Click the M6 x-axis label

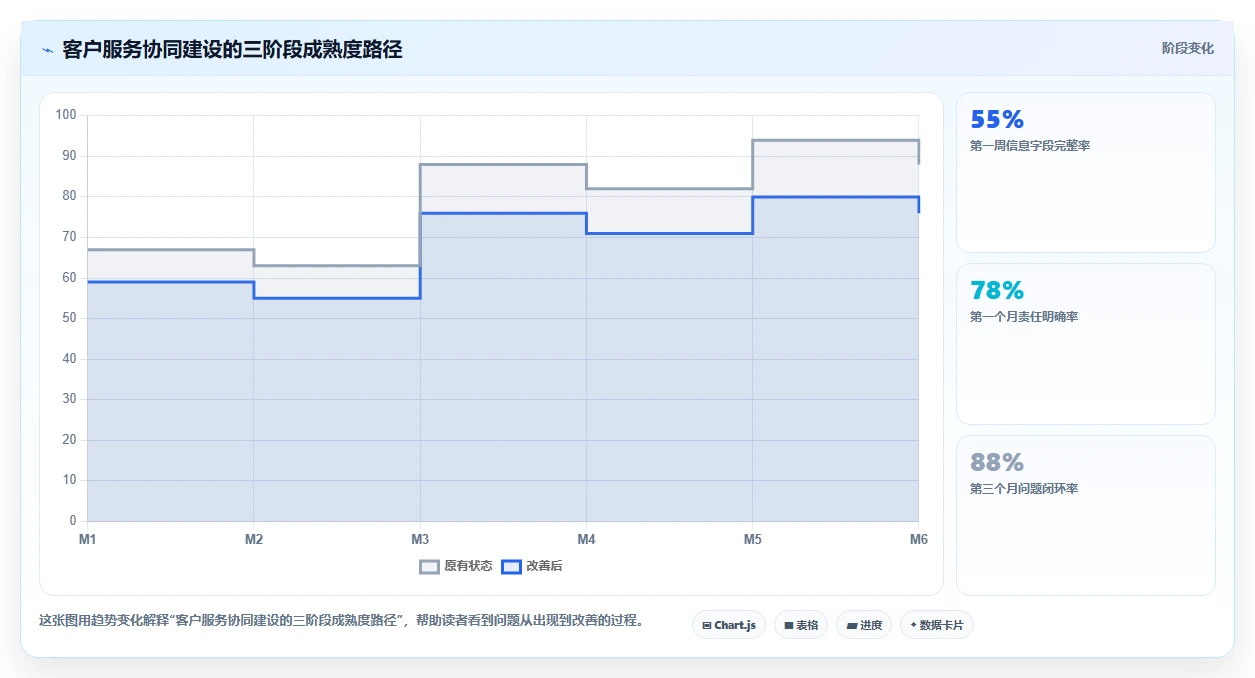point(918,540)
